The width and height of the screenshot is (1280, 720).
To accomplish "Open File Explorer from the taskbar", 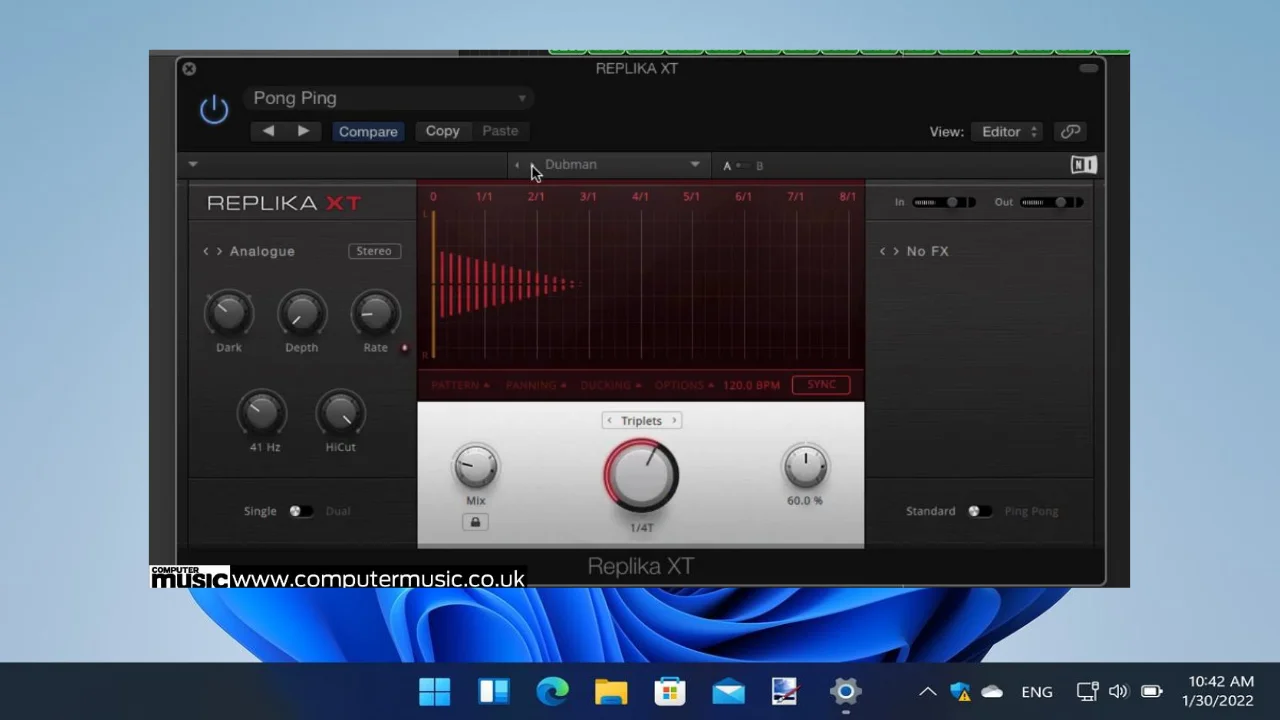I will (611, 691).
